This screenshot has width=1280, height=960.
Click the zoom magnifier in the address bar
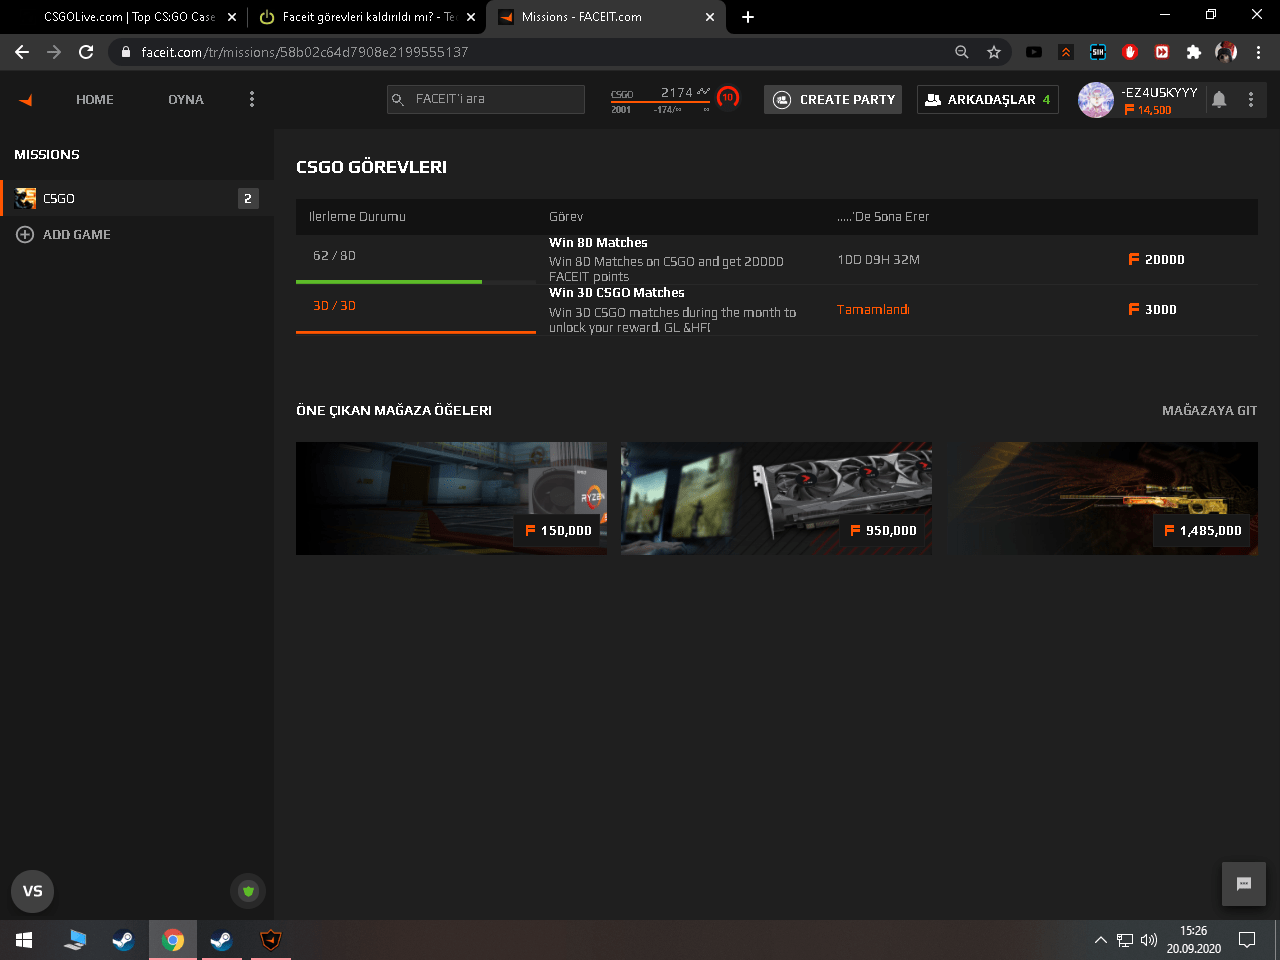[x=962, y=52]
